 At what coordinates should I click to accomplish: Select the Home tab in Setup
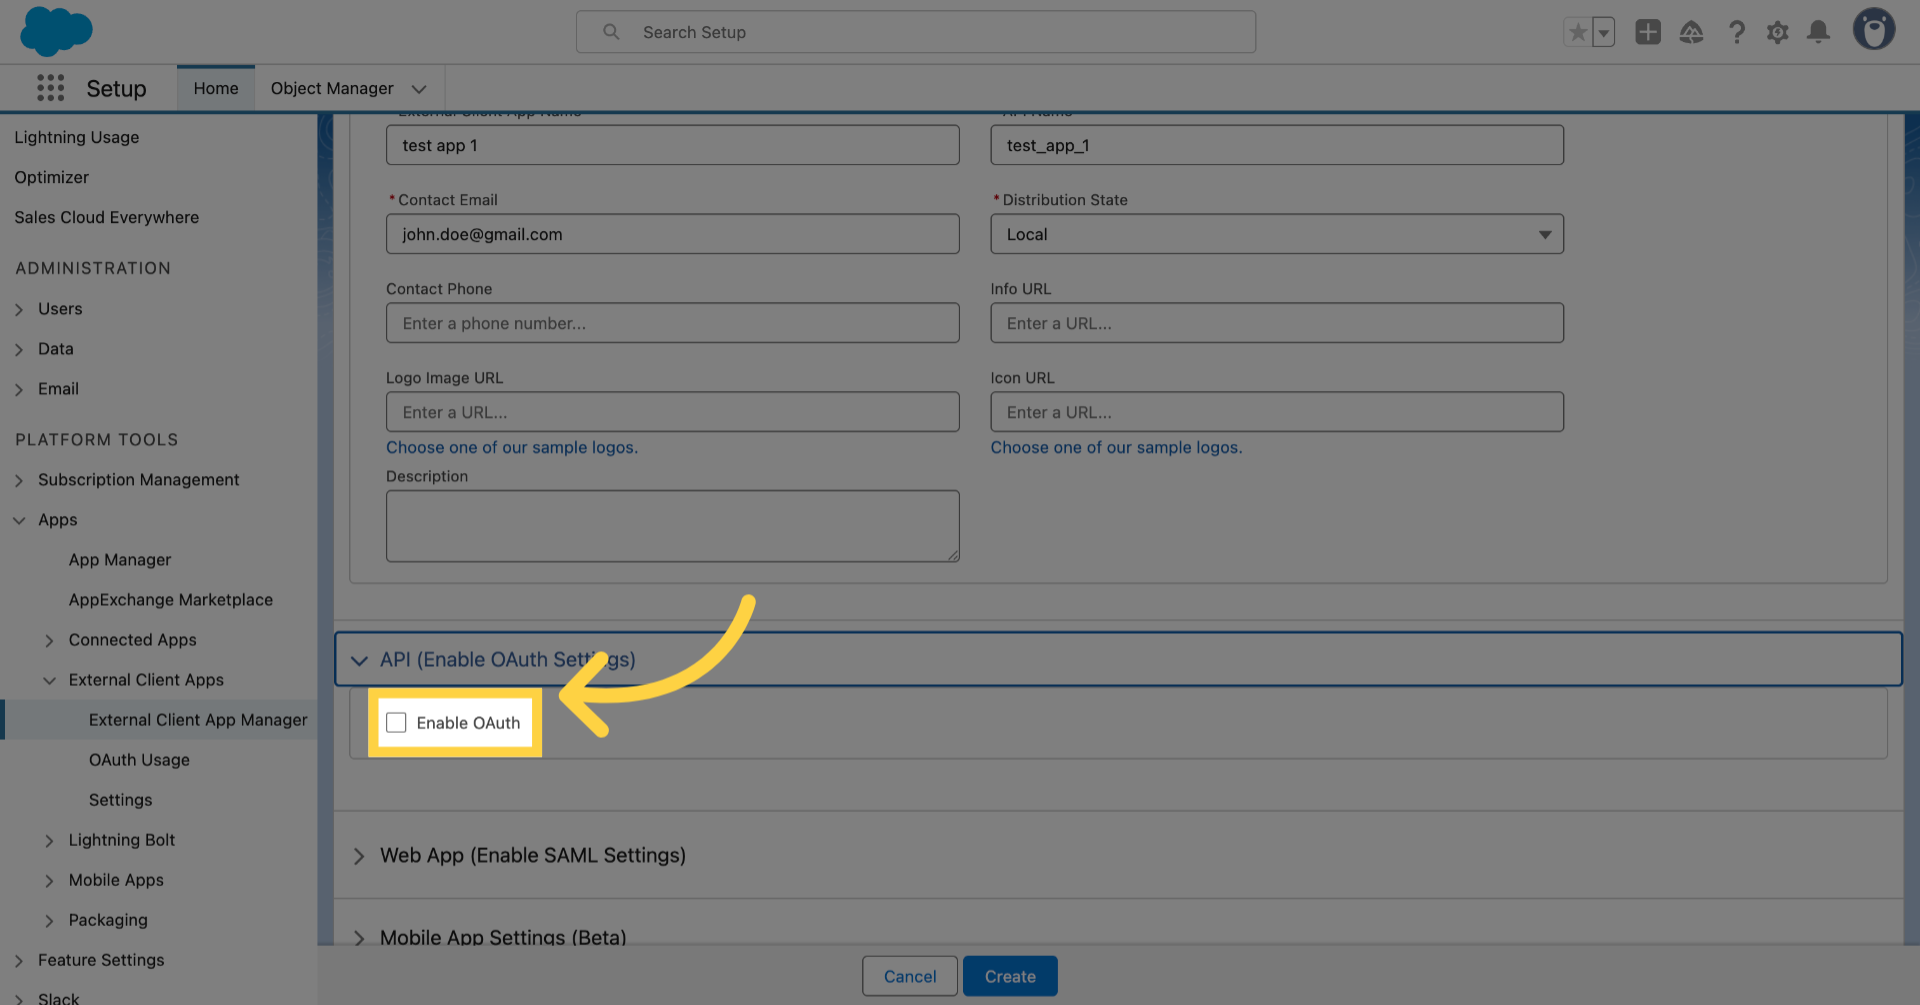tap(215, 88)
